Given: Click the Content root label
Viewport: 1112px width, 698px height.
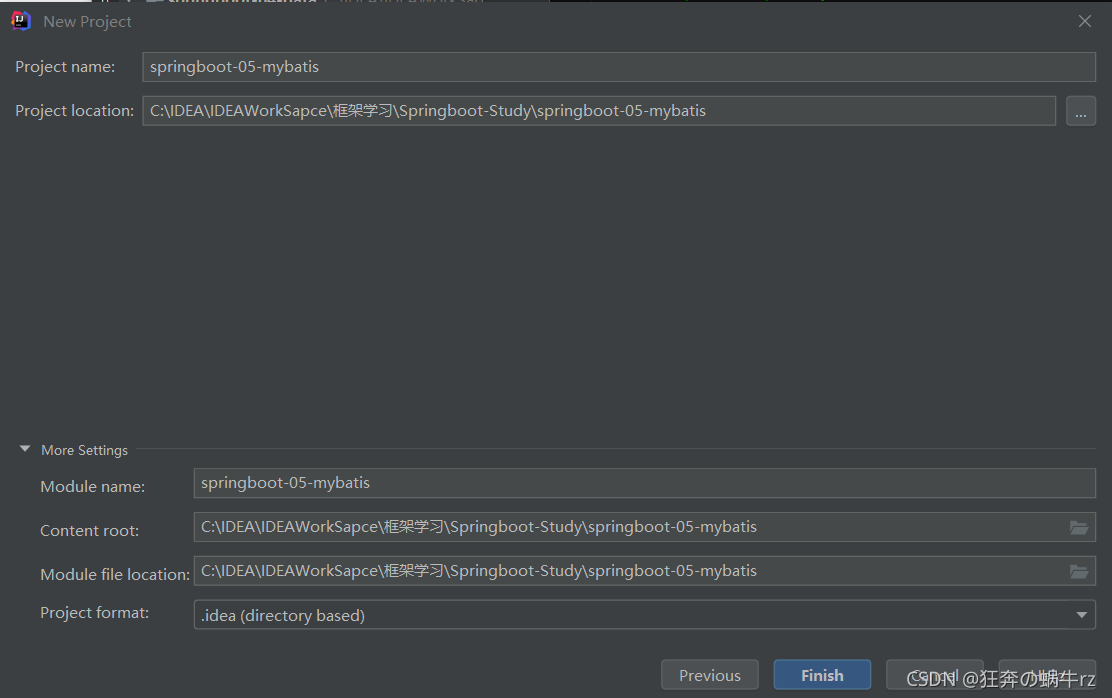Looking at the screenshot, I should (89, 531).
